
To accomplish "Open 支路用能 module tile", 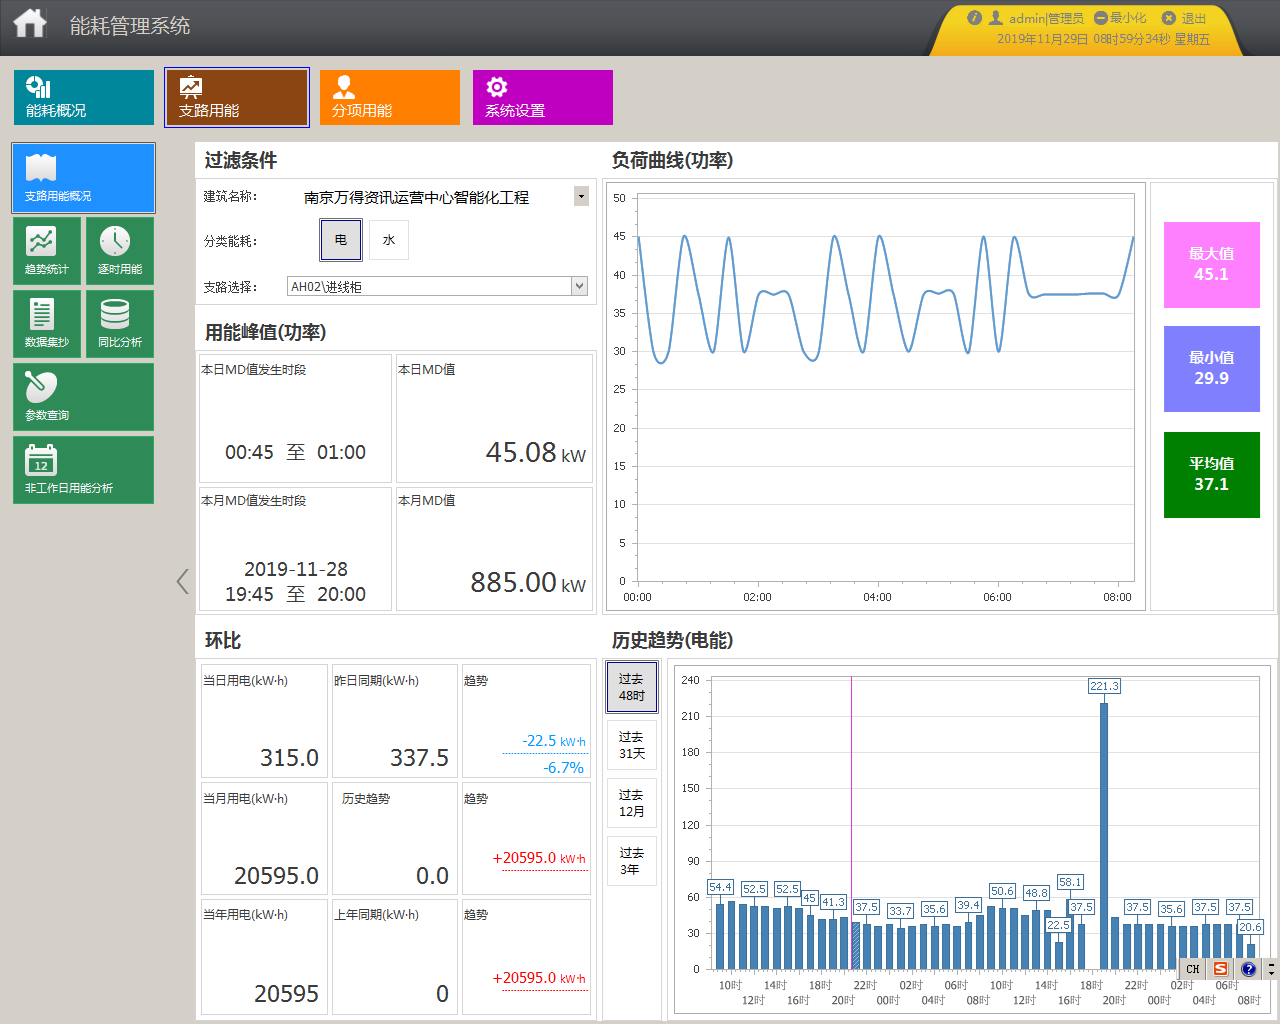I will 237,97.
